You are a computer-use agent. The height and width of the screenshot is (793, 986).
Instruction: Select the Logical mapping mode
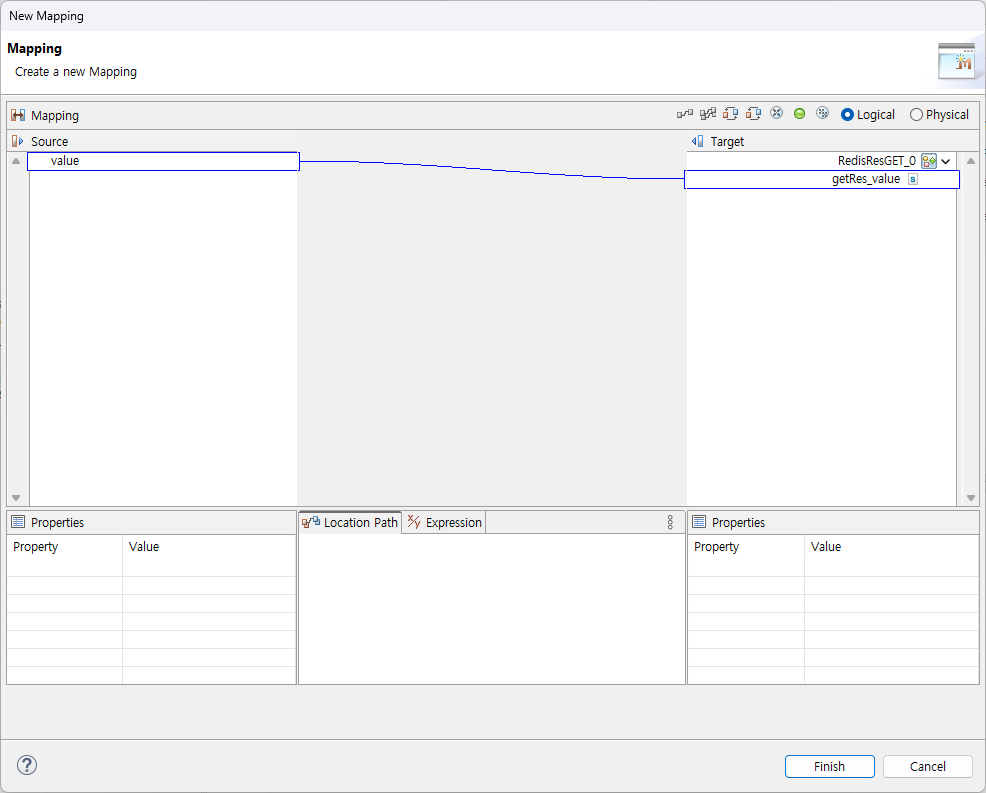click(x=845, y=114)
